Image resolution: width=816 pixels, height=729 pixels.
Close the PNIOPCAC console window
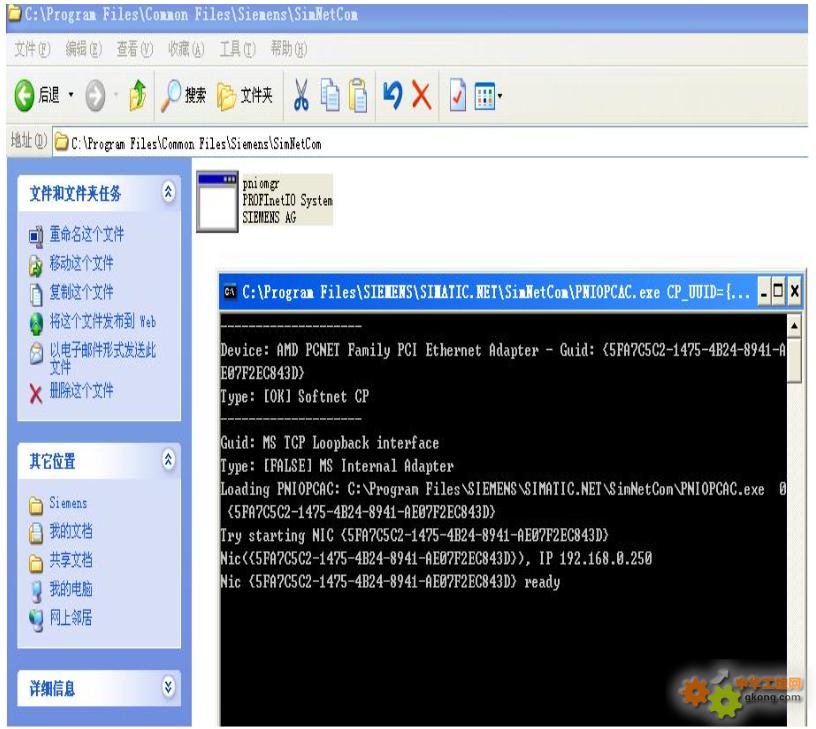[x=794, y=291]
